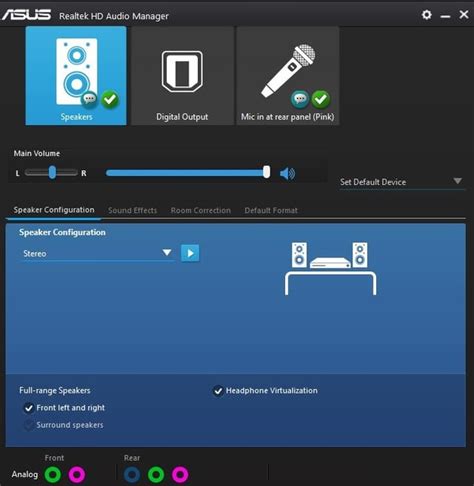Image resolution: width=474 pixels, height=486 pixels.
Task: Close the Realtek HD Audio Manager window
Action: click(x=464, y=15)
